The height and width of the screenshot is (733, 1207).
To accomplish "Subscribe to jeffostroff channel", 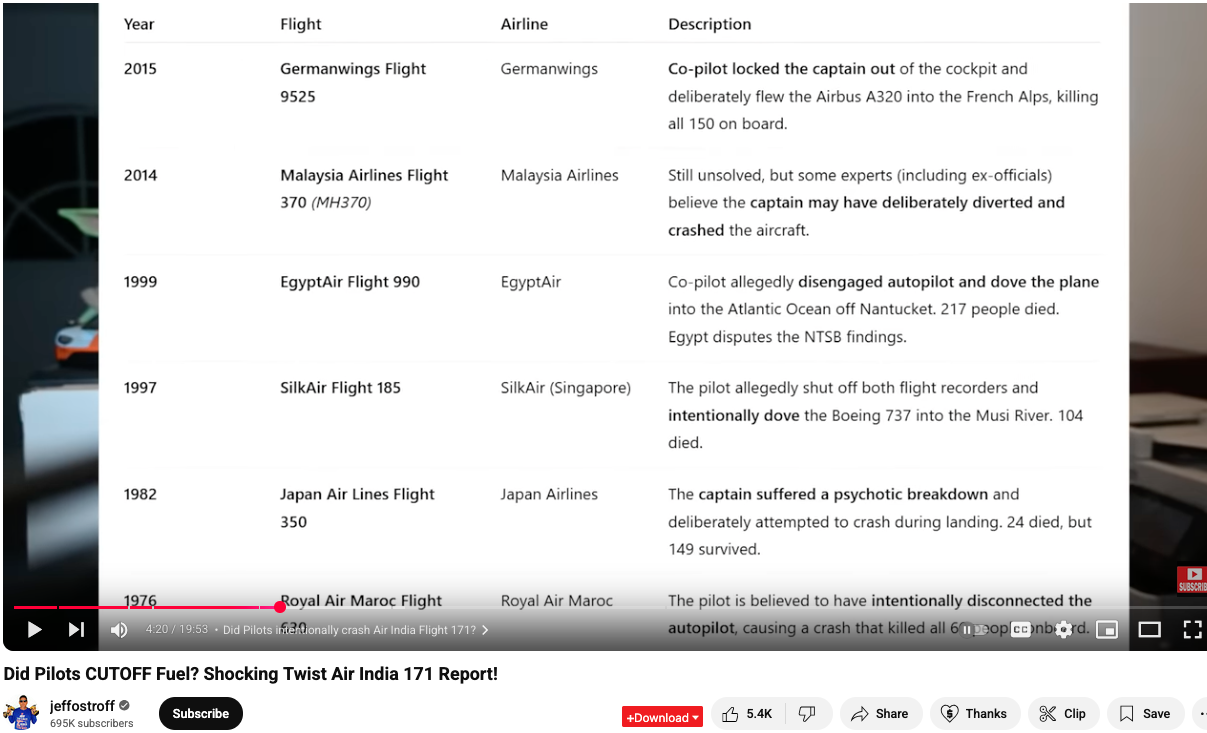I will tap(201, 714).
